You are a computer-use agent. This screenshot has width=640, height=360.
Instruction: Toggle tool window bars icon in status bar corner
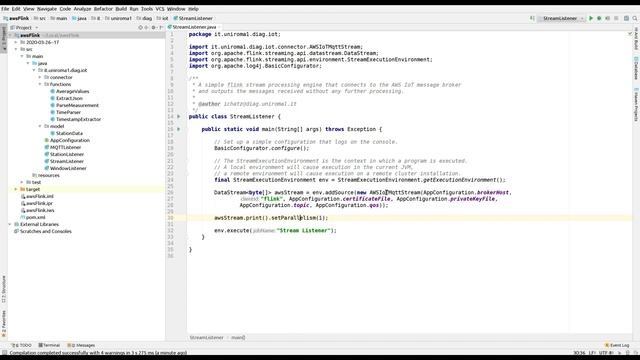click(4, 353)
